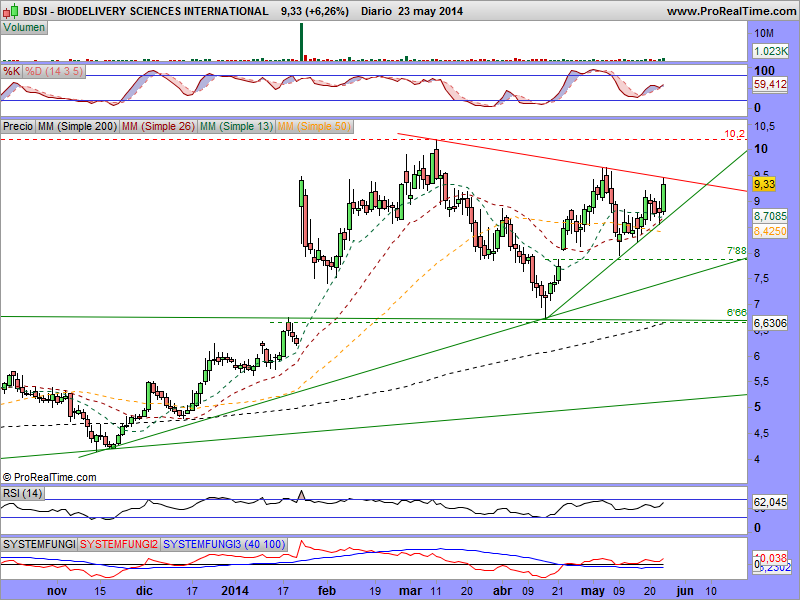
Task: Click the feb label on the time axis
Action: coord(327,591)
